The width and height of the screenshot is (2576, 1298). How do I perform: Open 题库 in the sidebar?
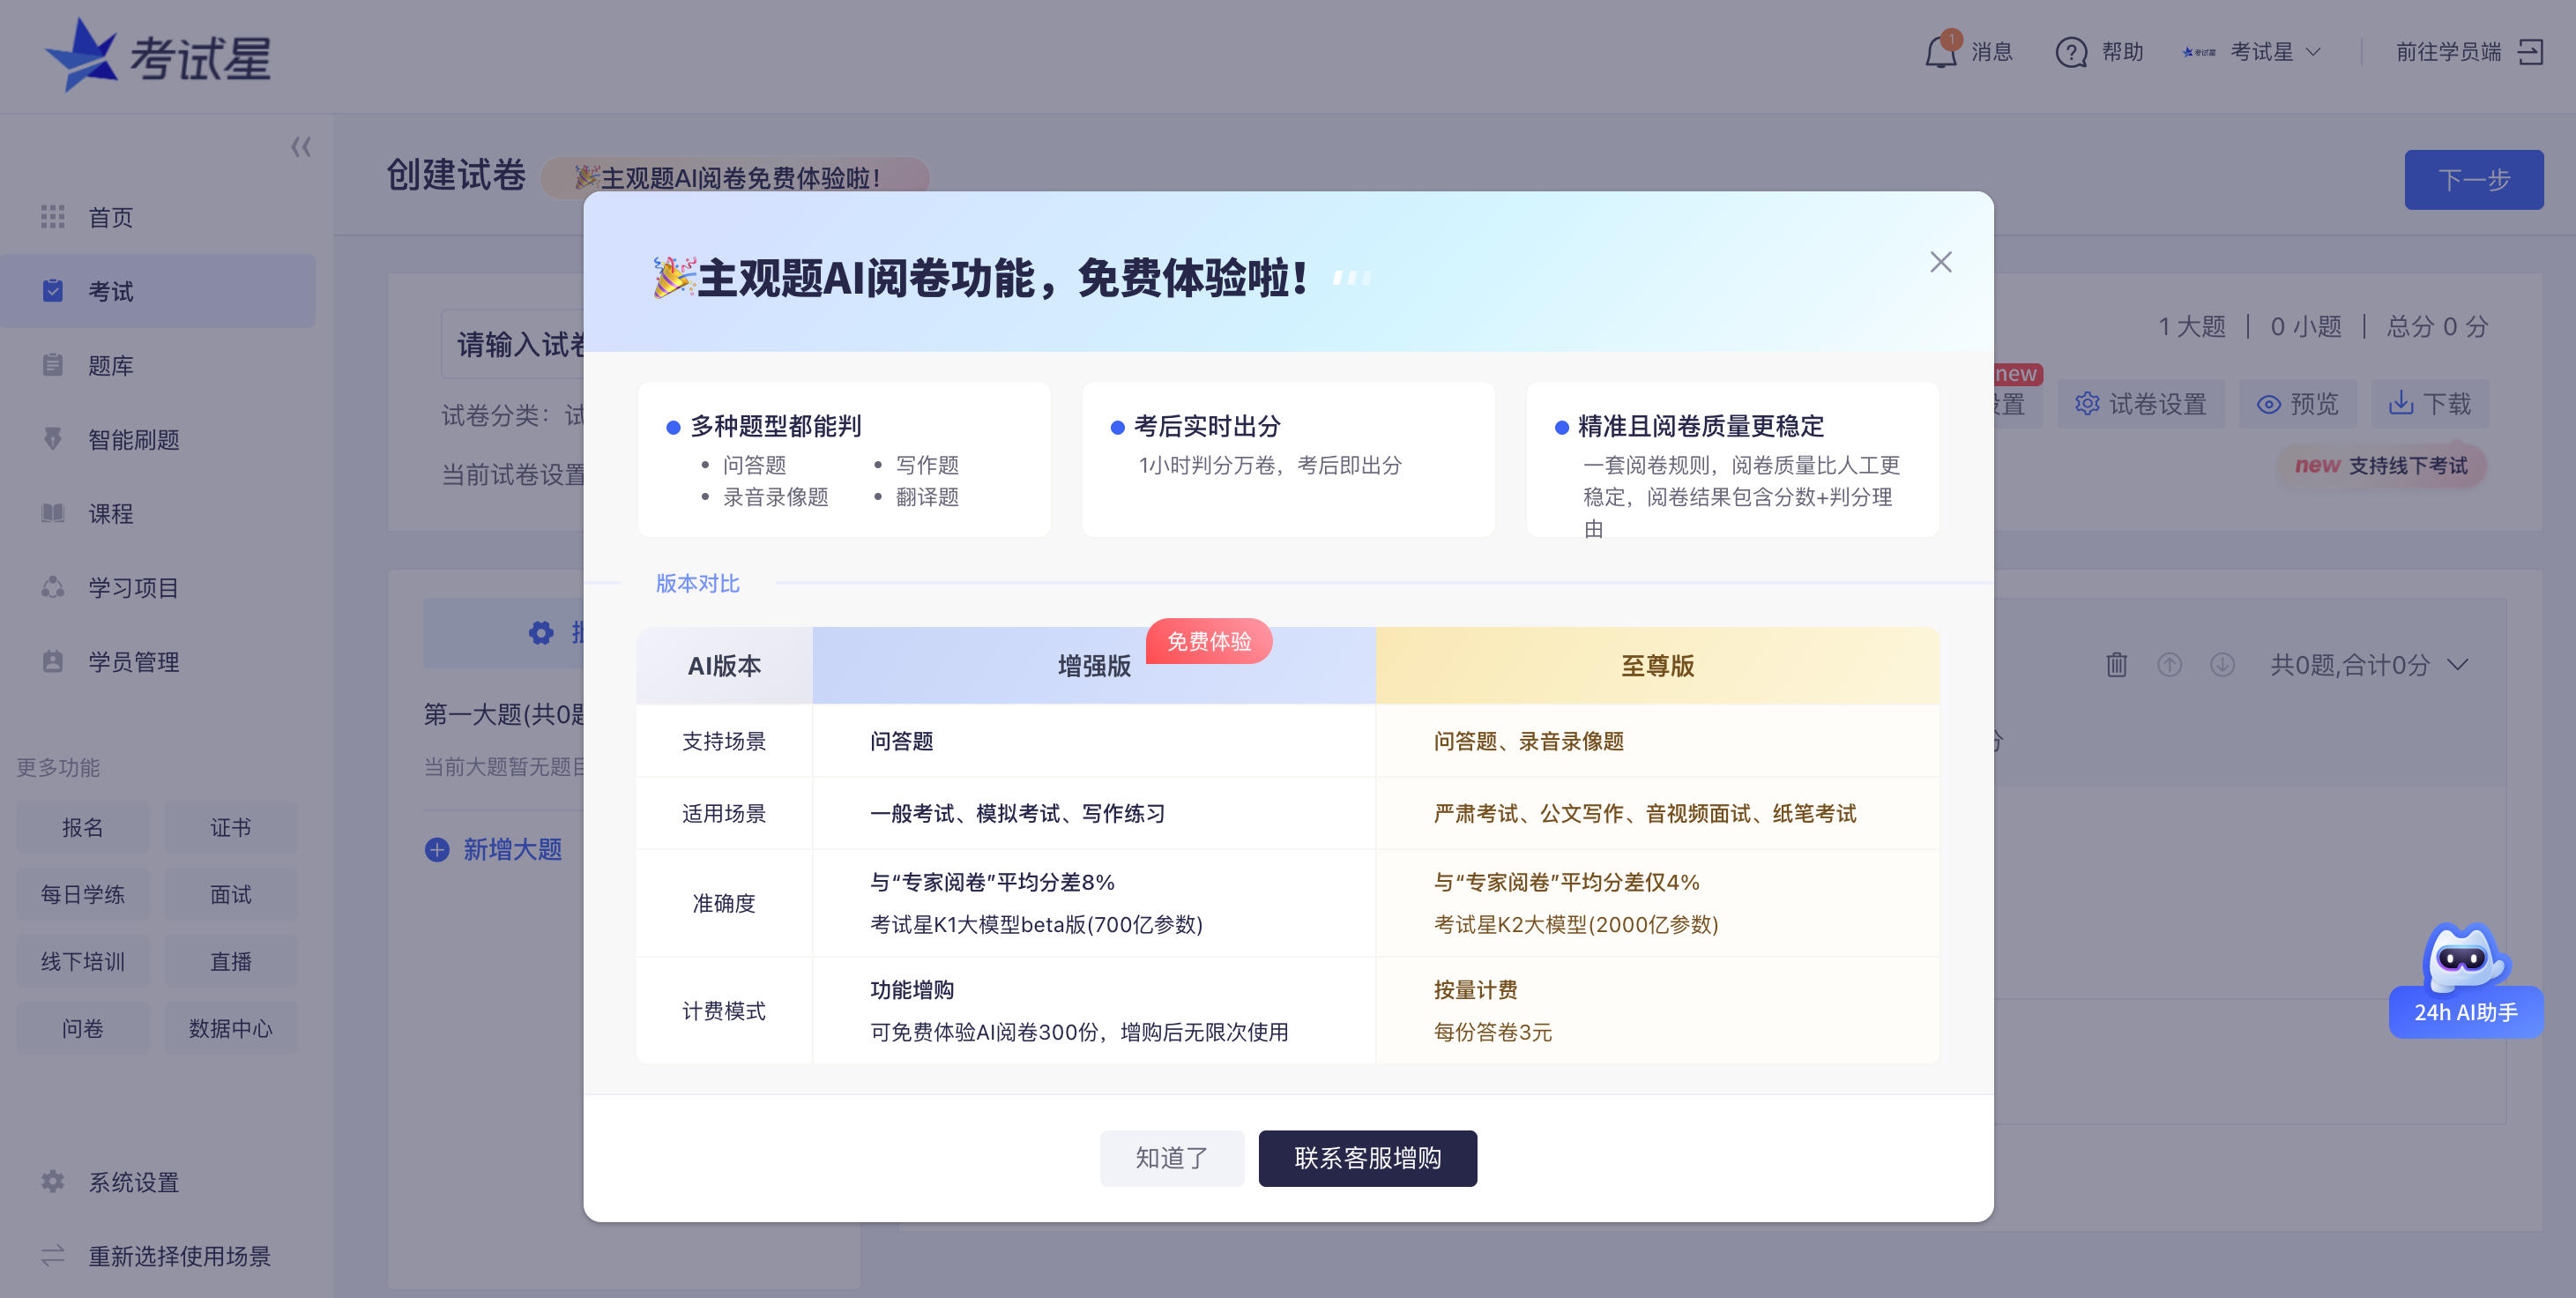tap(158, 365)
